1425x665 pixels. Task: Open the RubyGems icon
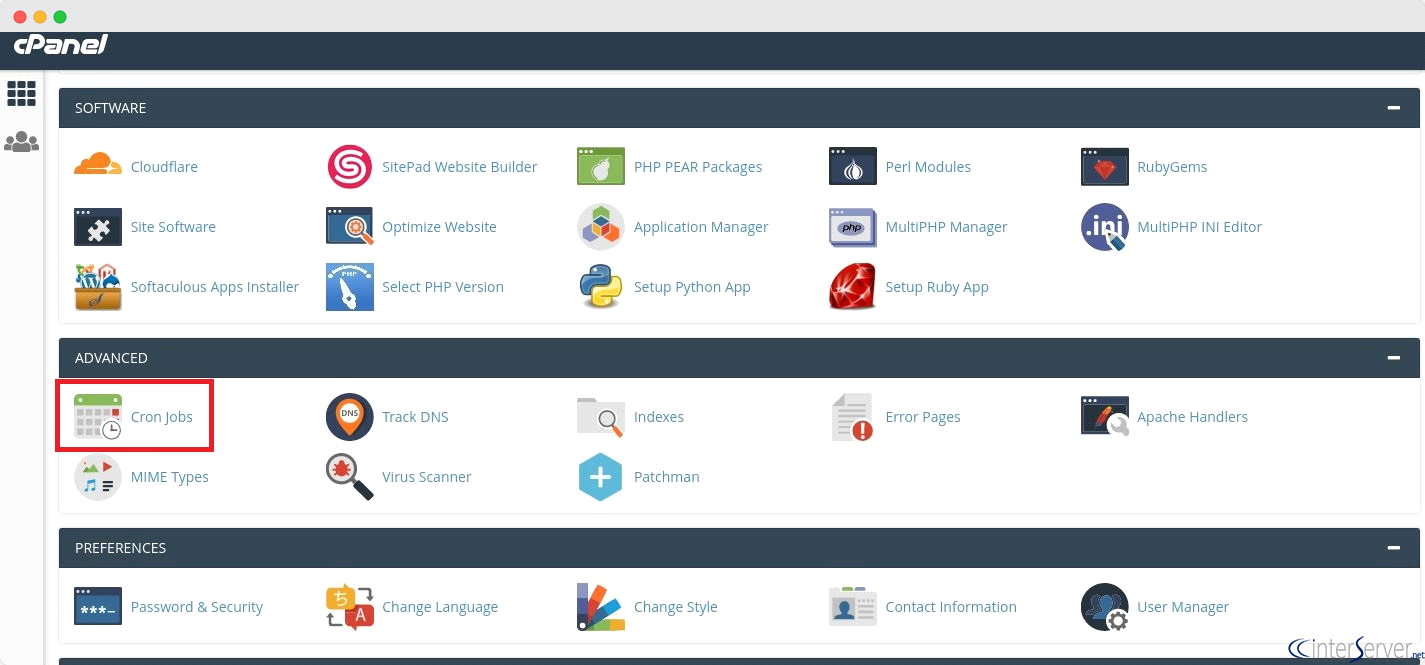tap(1105, 166)
